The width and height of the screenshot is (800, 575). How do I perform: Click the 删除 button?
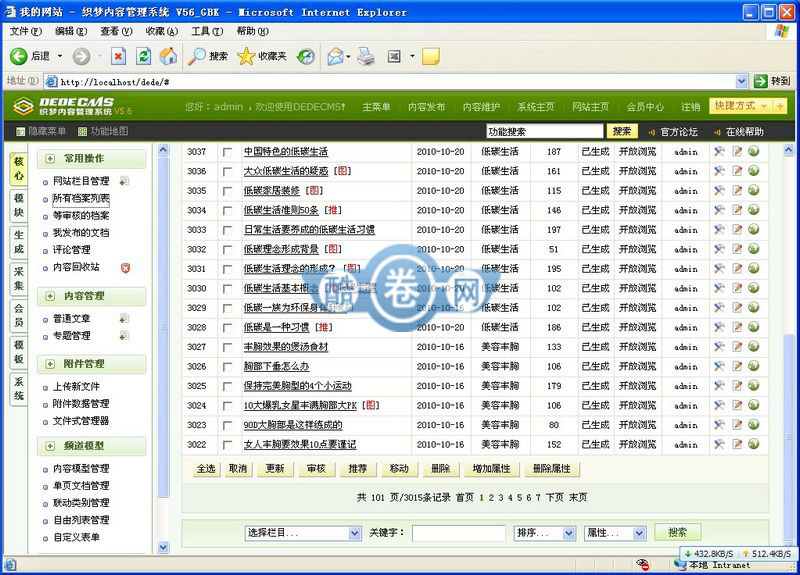coord(441,468)
